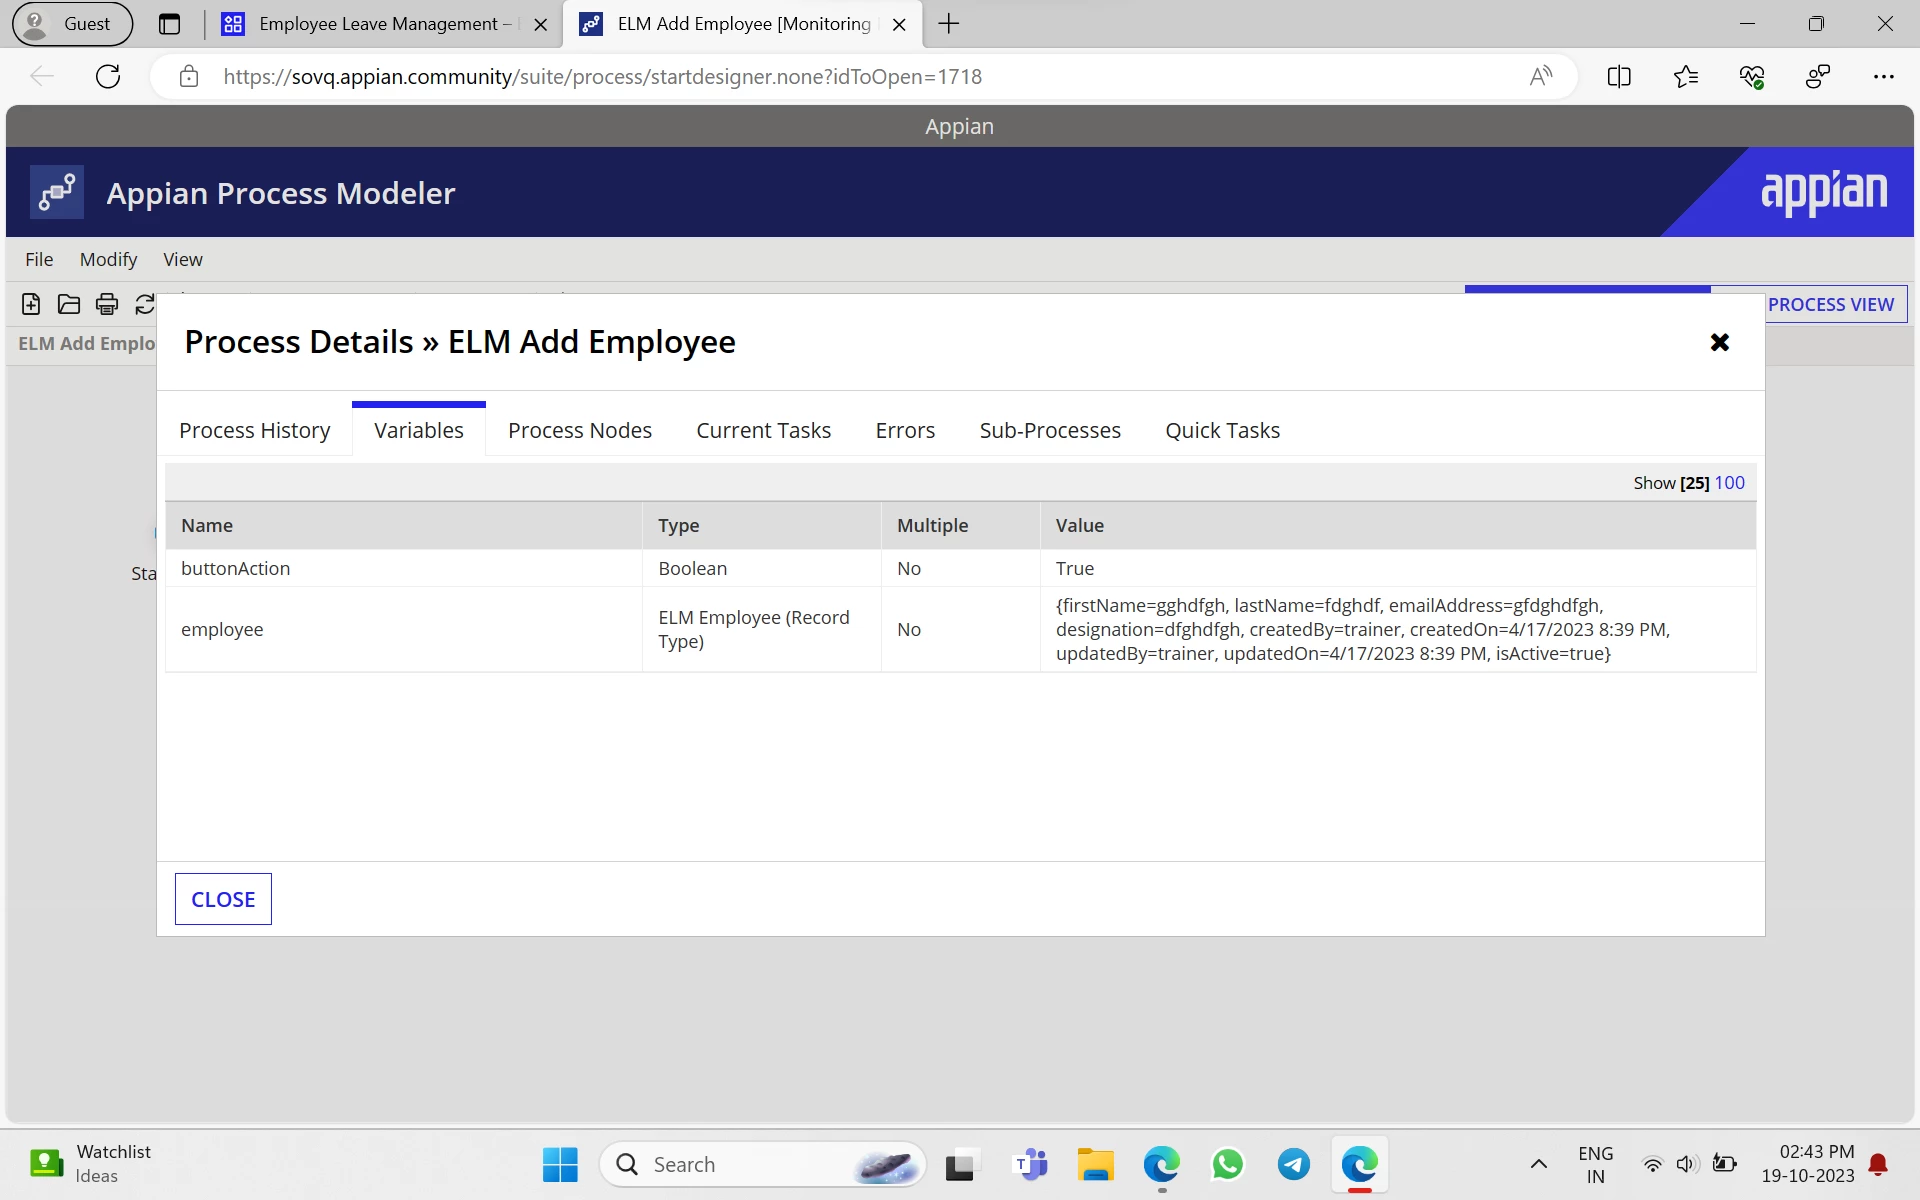Click the Multiple column header
This screenshot has height=1200, width=1920.
coord(961,525)
